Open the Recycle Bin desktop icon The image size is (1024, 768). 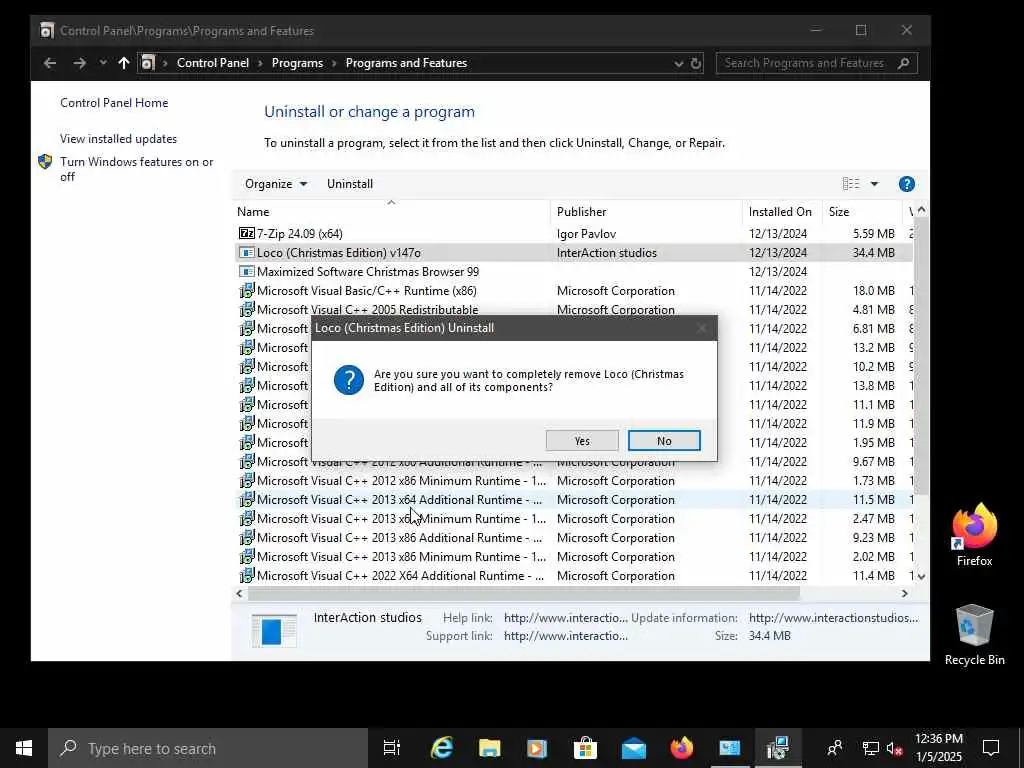point(974,635)
